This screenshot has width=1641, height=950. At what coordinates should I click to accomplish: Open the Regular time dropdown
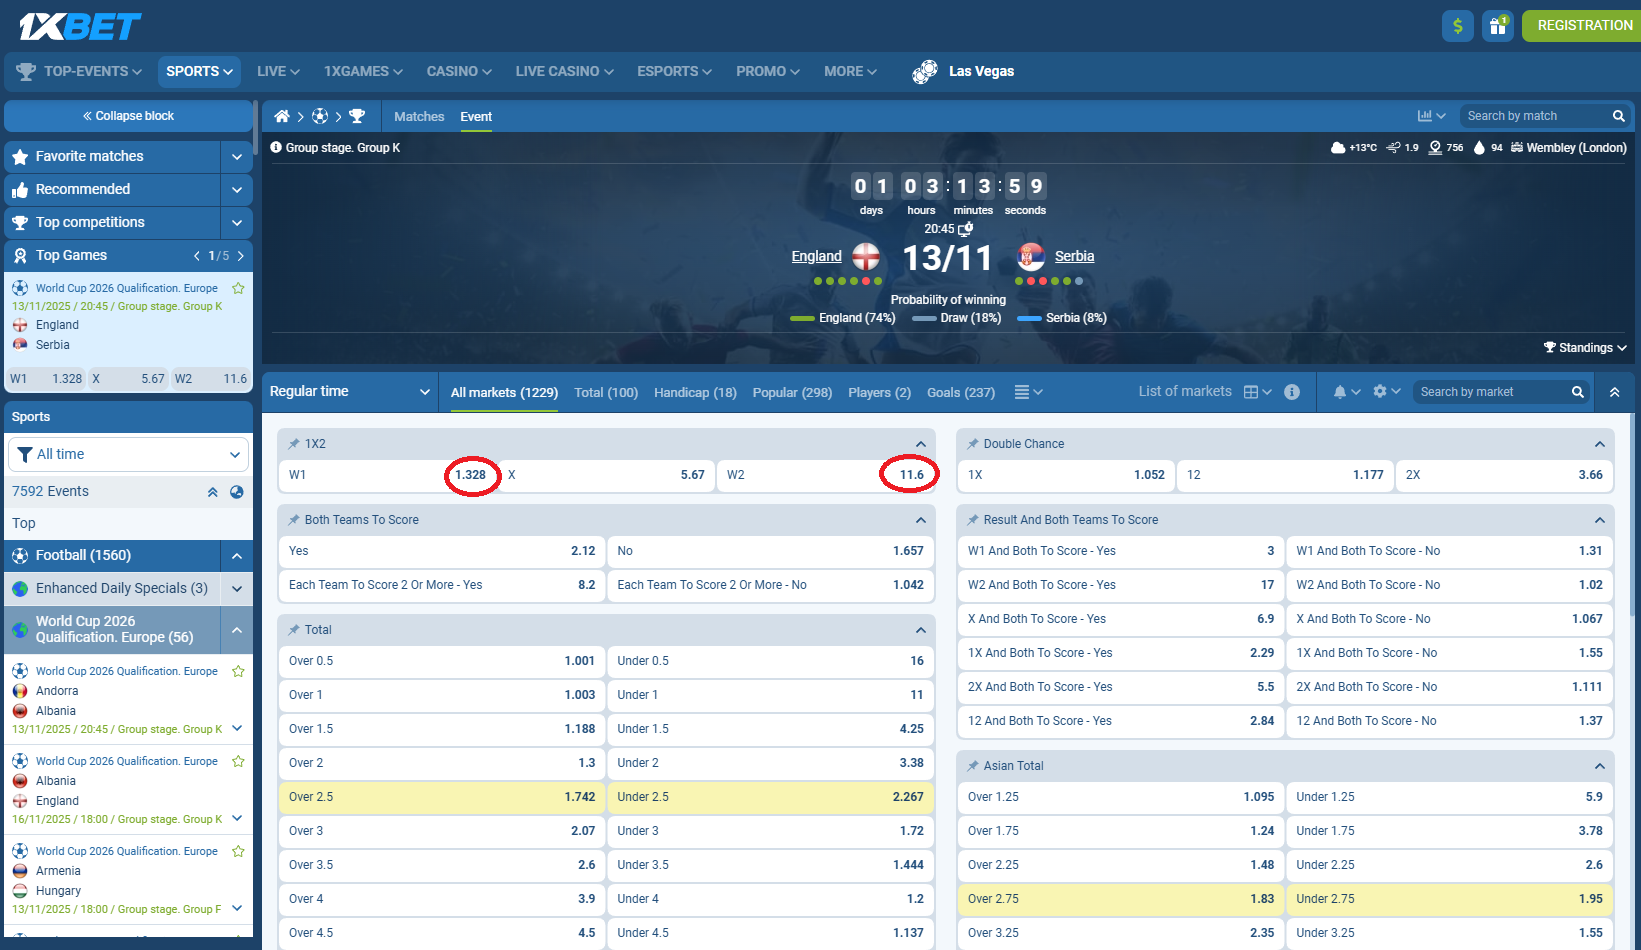coord(349,391)
